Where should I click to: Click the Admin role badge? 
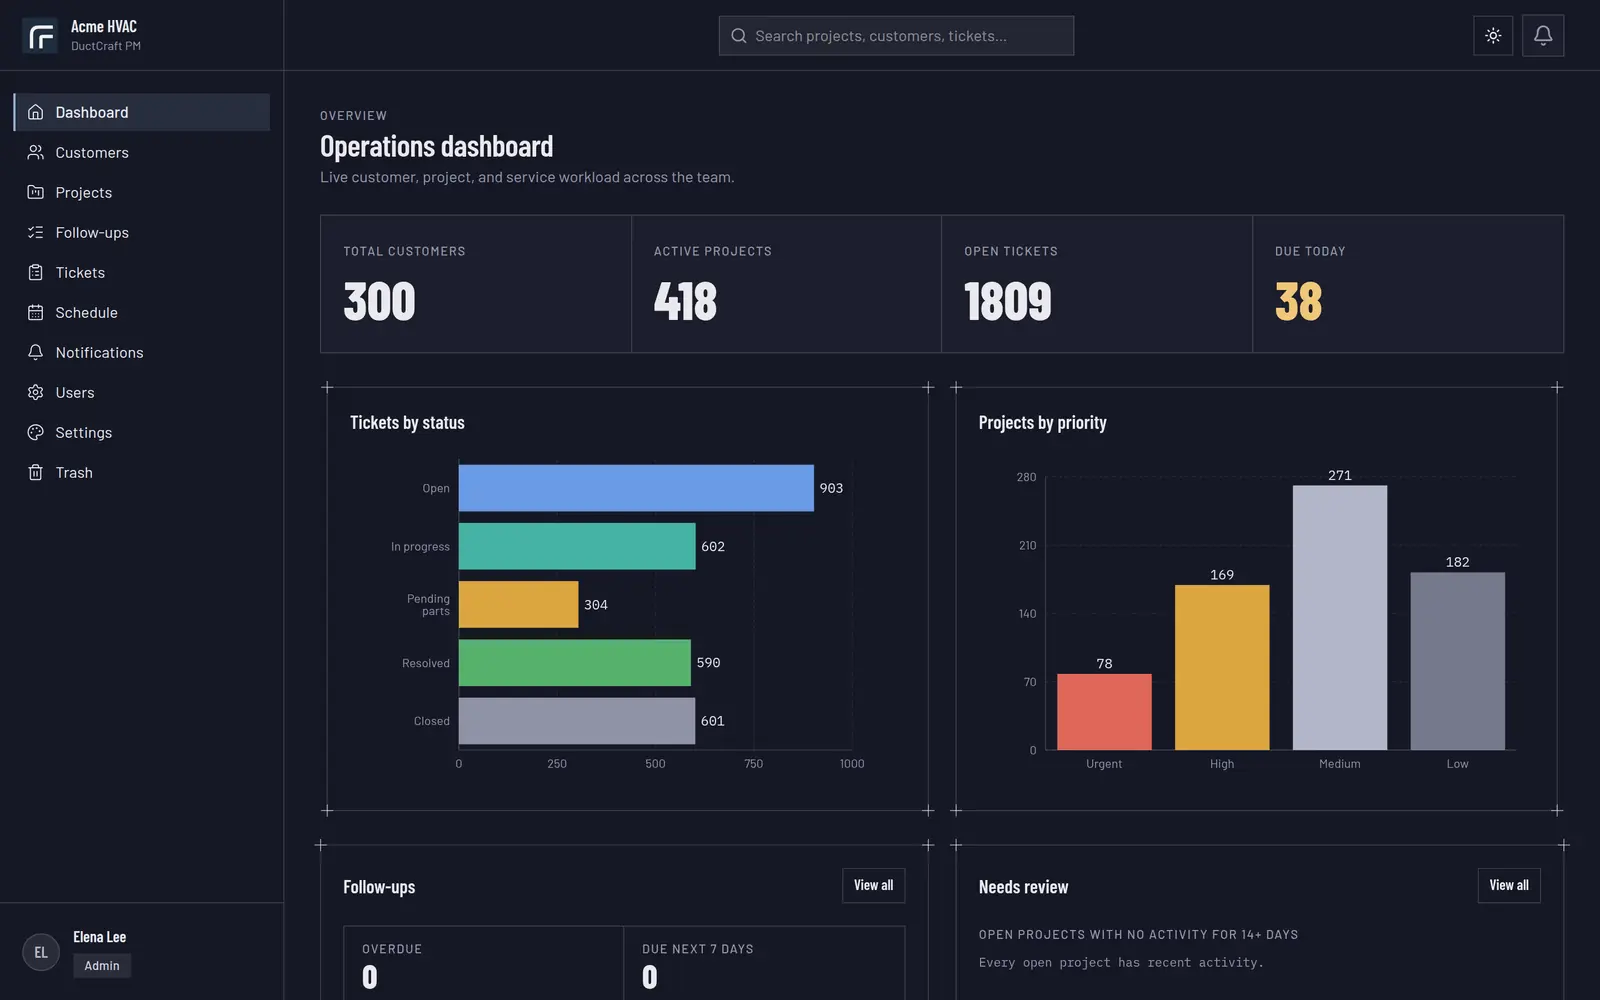click(102, 966)
